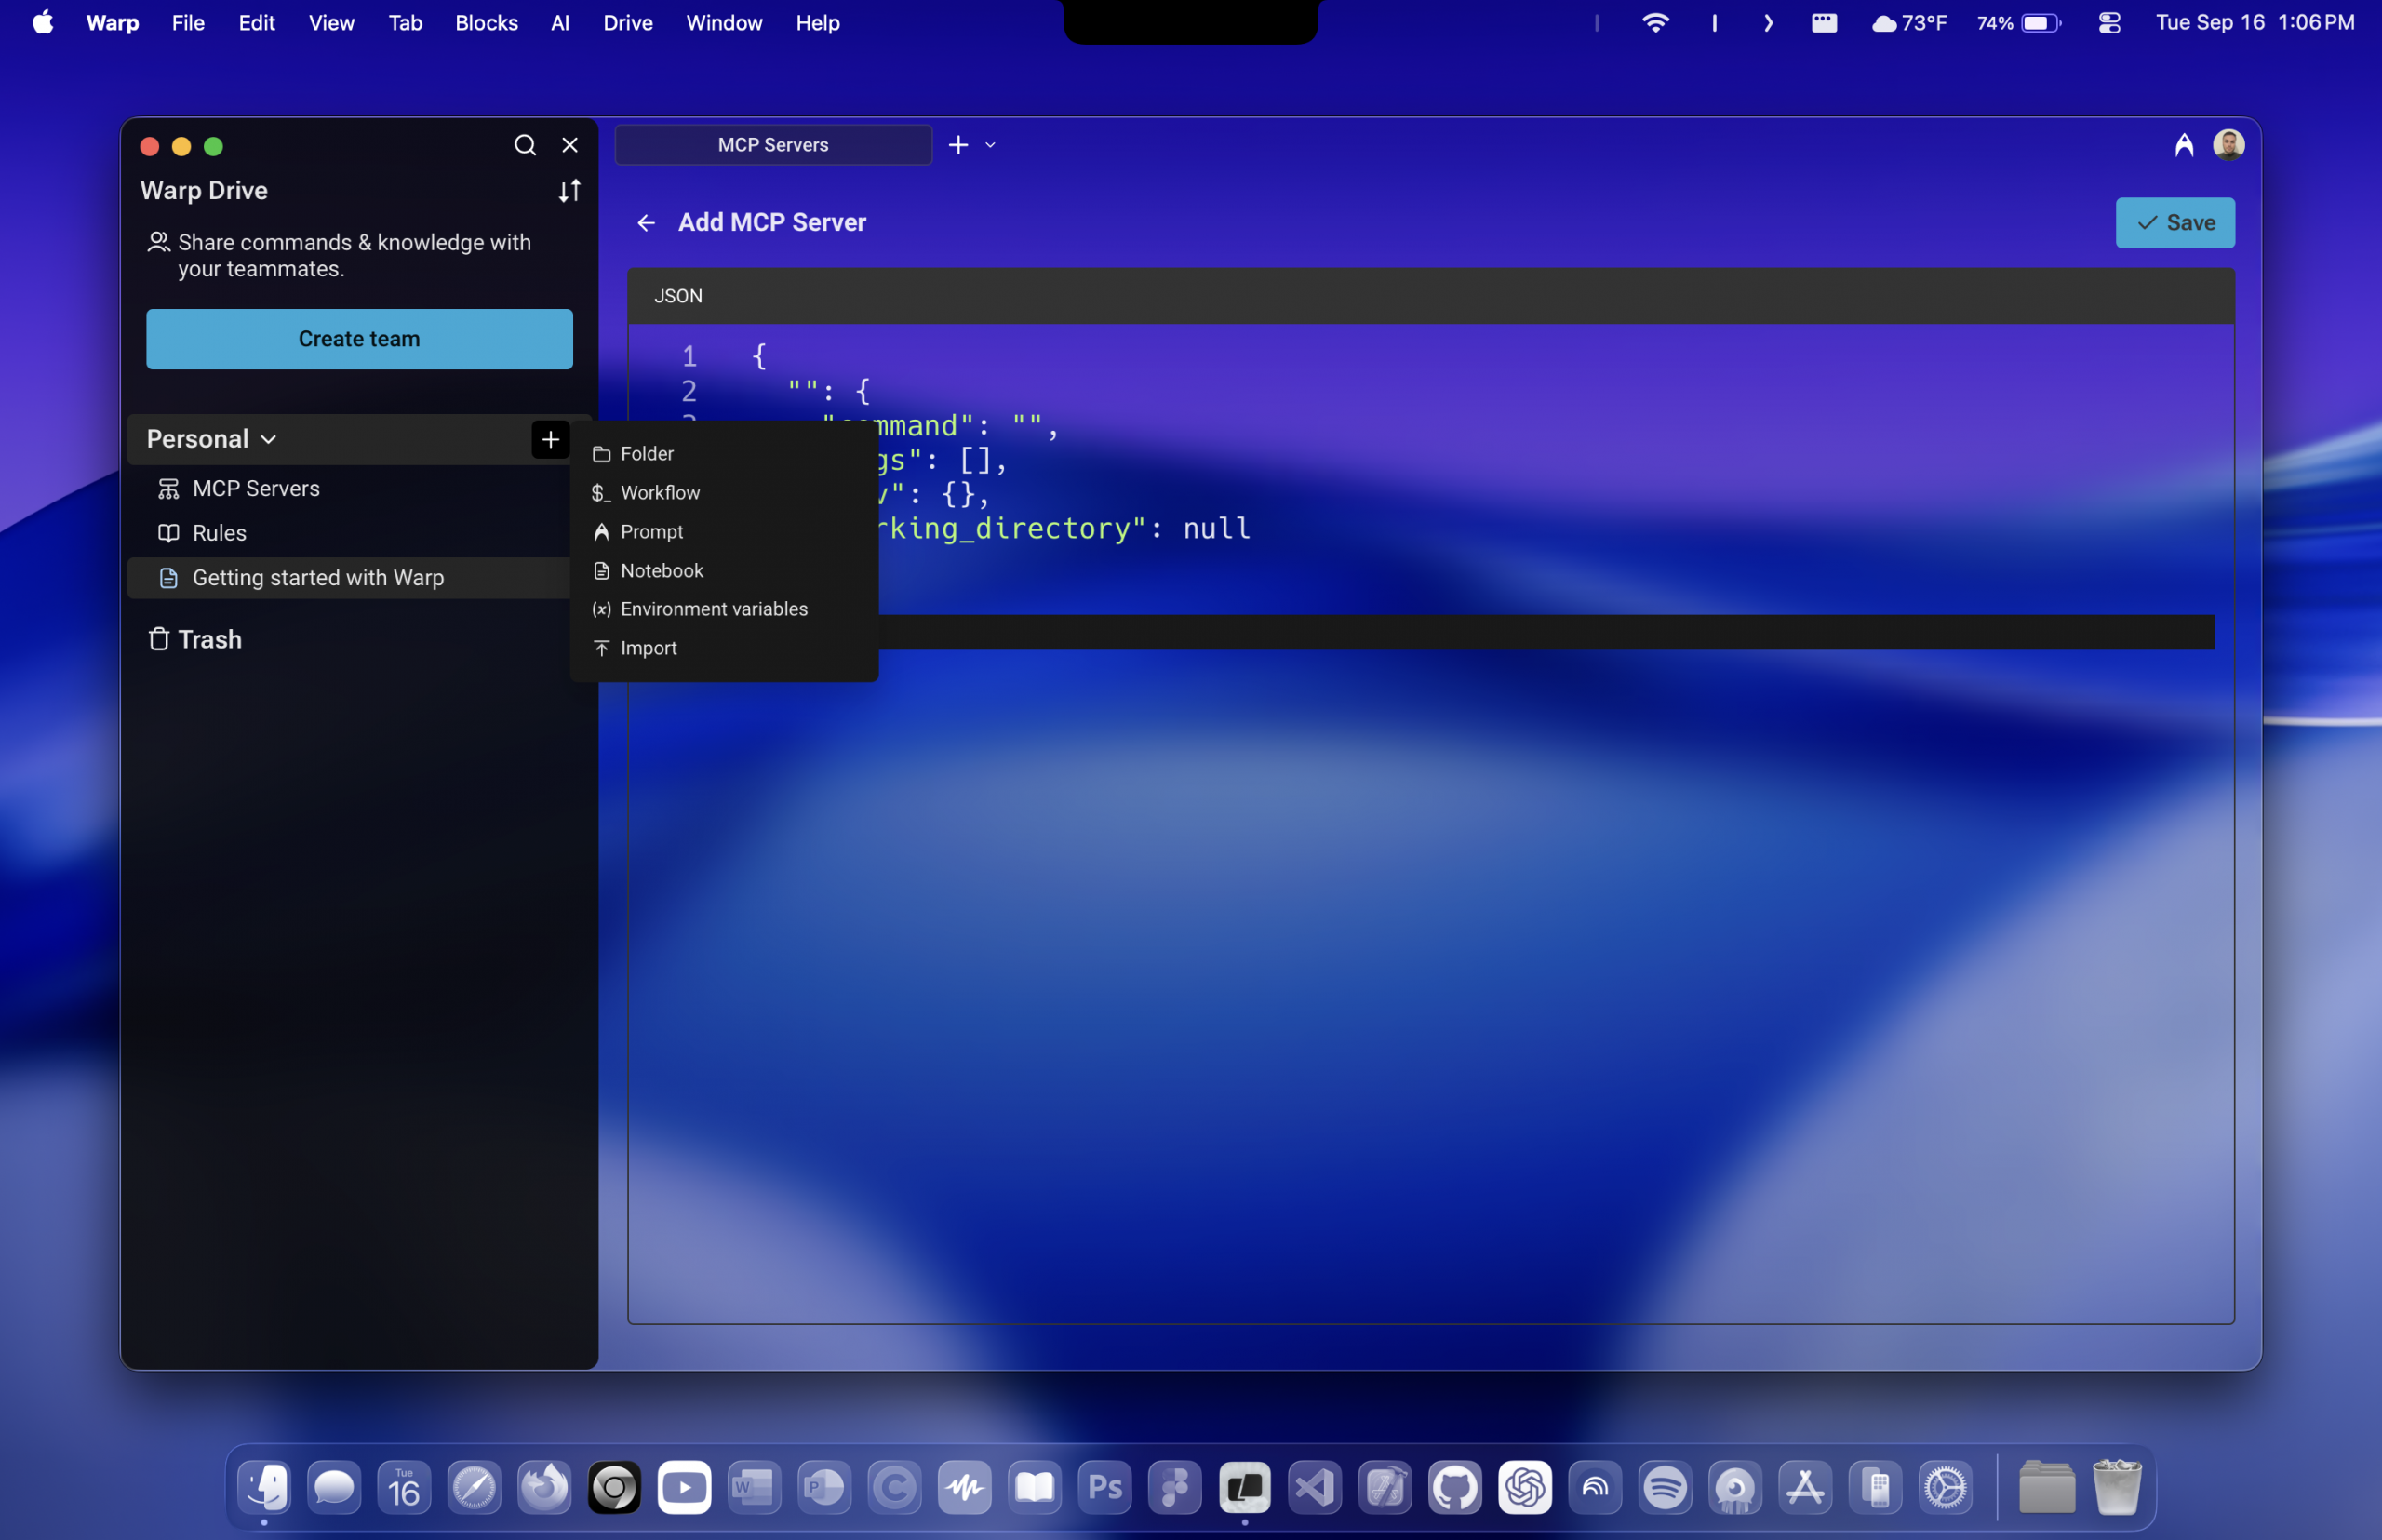Select Environment variables from the creation menu
The width and height of the screenshot is (2382, 1540).
[x=714, y=609]
